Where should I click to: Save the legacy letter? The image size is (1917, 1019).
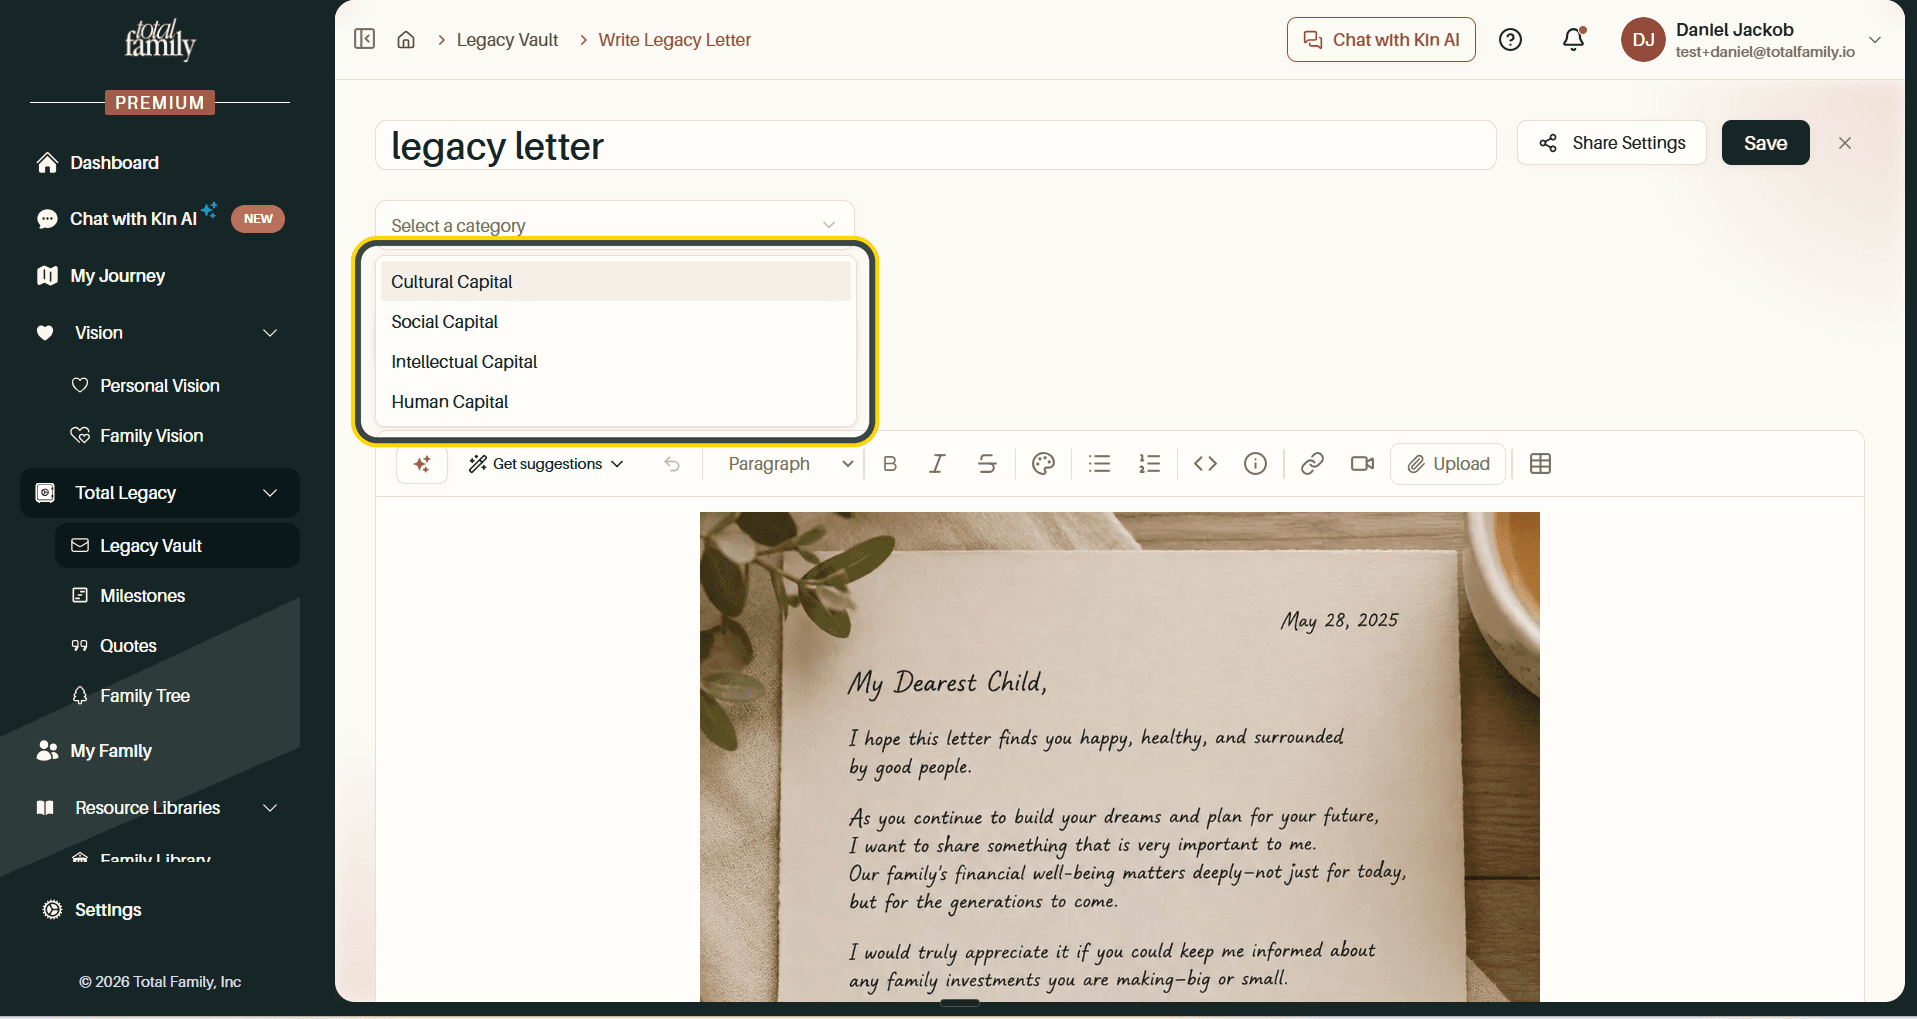1766,143
